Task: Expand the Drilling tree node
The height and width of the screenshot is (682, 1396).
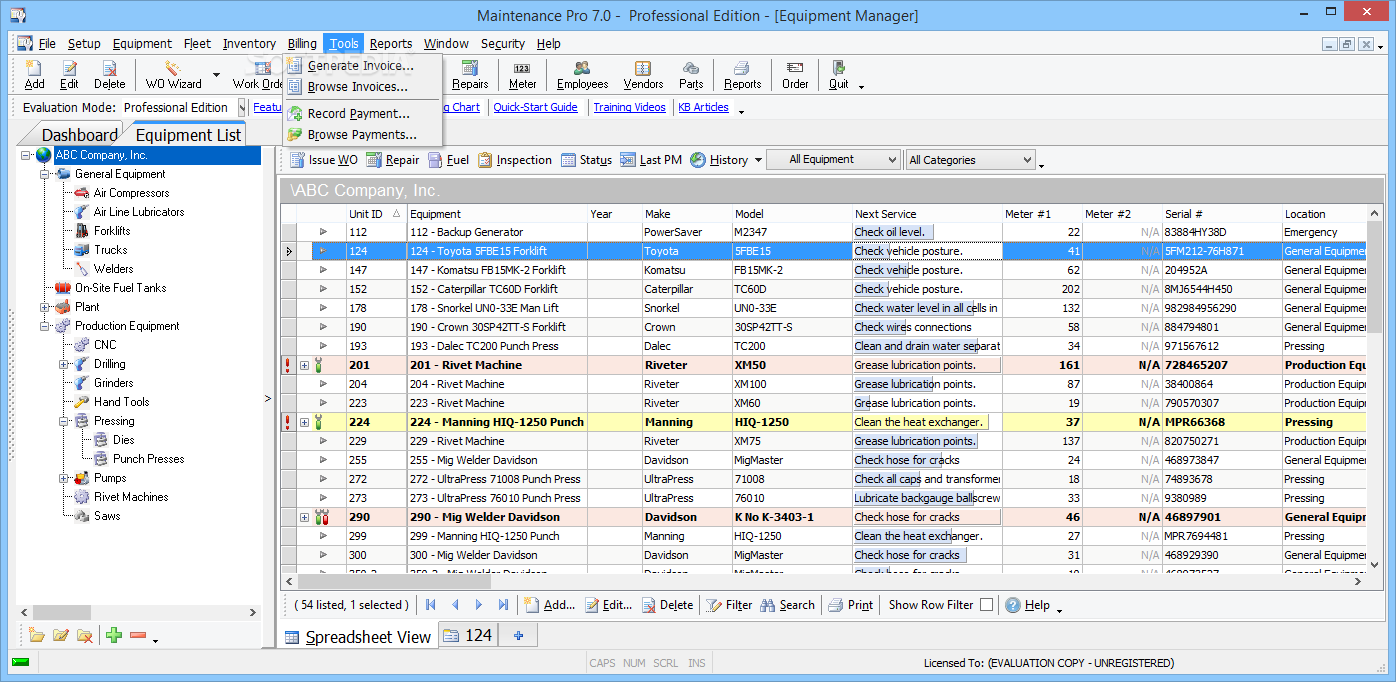Action: click(x=64, y=364)
